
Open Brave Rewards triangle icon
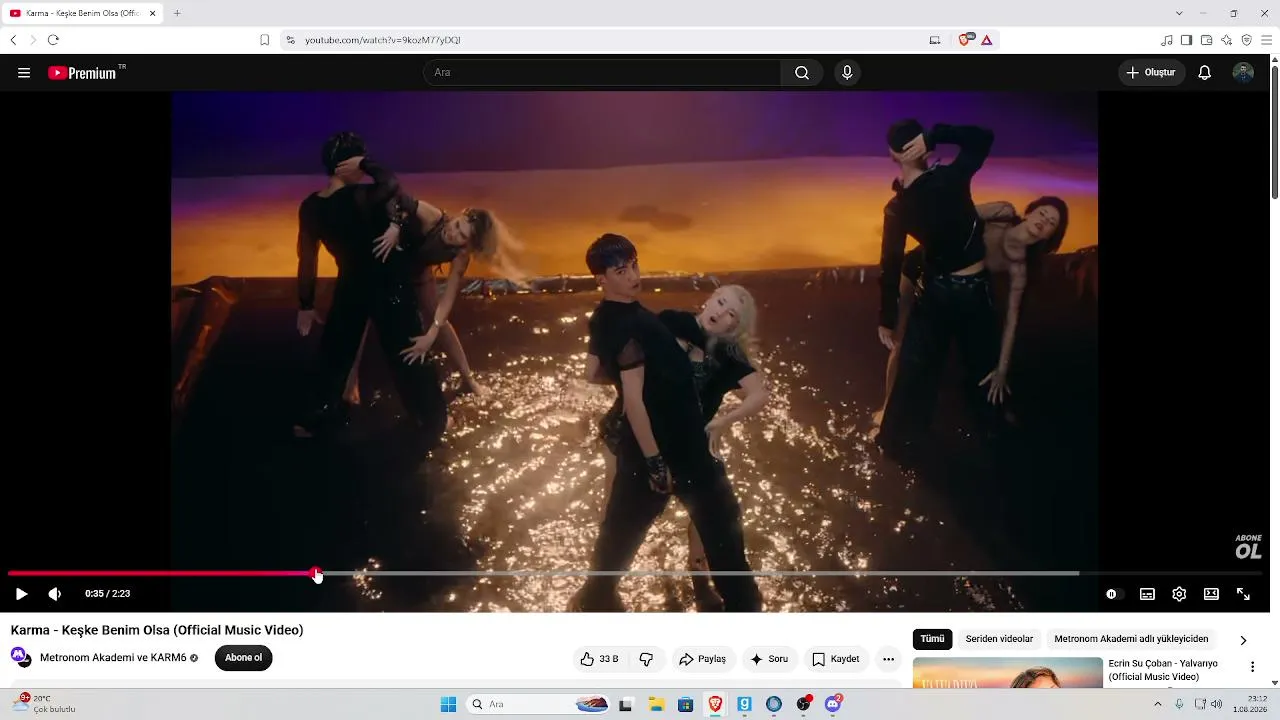click(x=987, y=40)
